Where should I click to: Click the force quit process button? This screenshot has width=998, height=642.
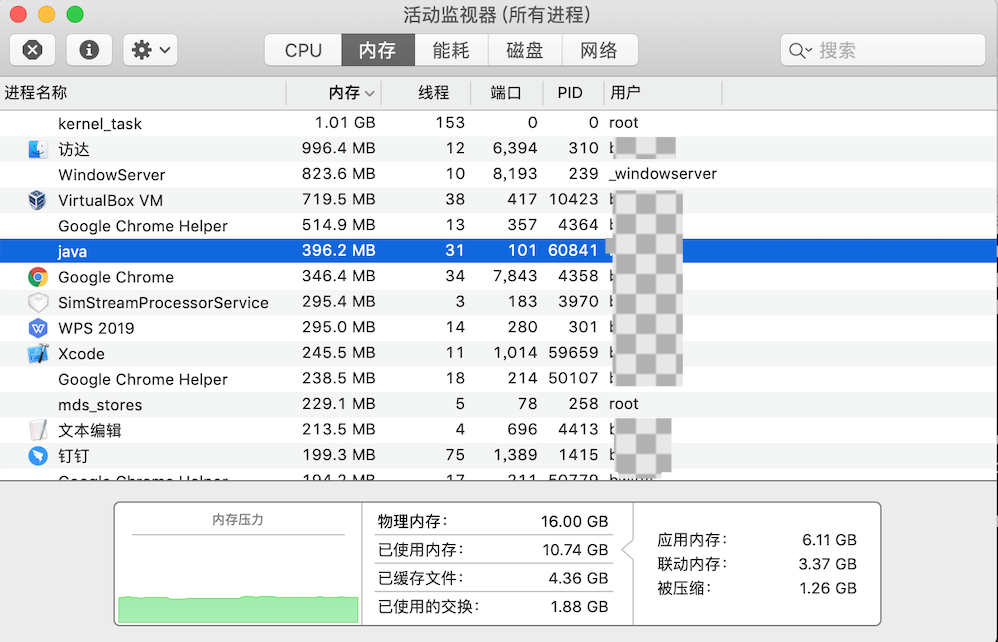(x=32, y=50)
